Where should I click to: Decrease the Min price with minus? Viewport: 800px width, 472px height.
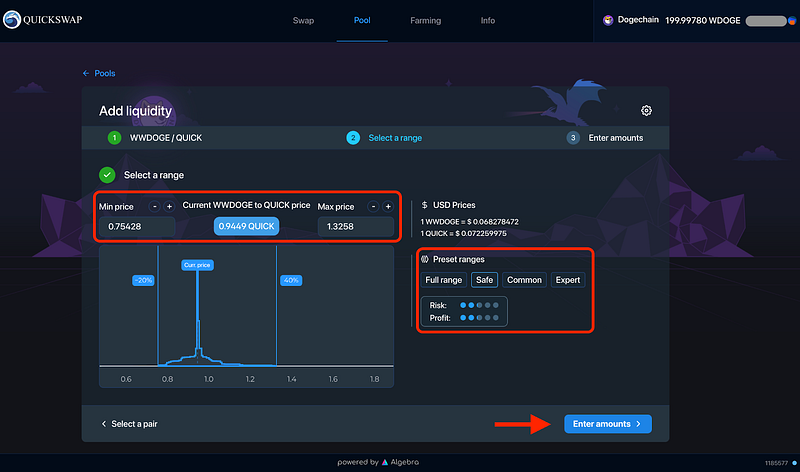155,207
